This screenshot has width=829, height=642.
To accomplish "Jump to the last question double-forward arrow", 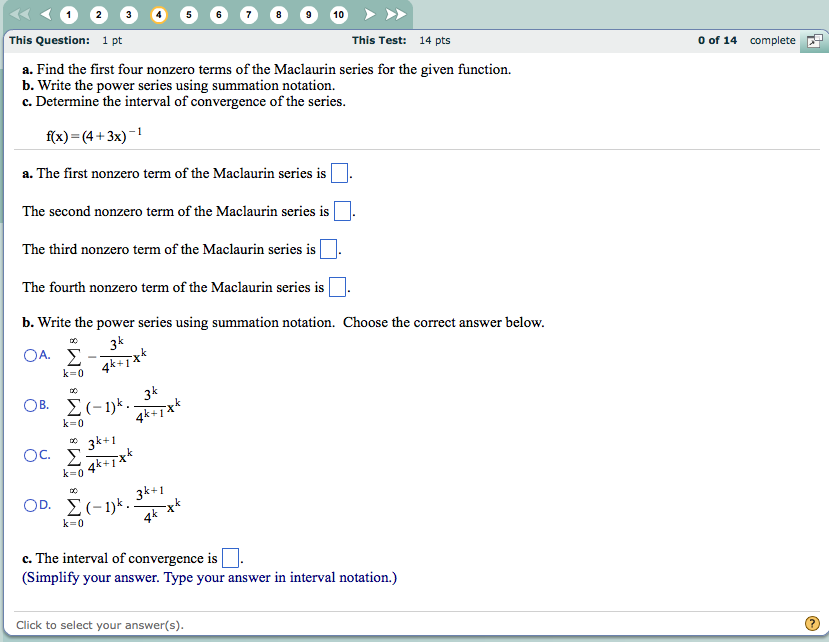I will tap(395, 14).
